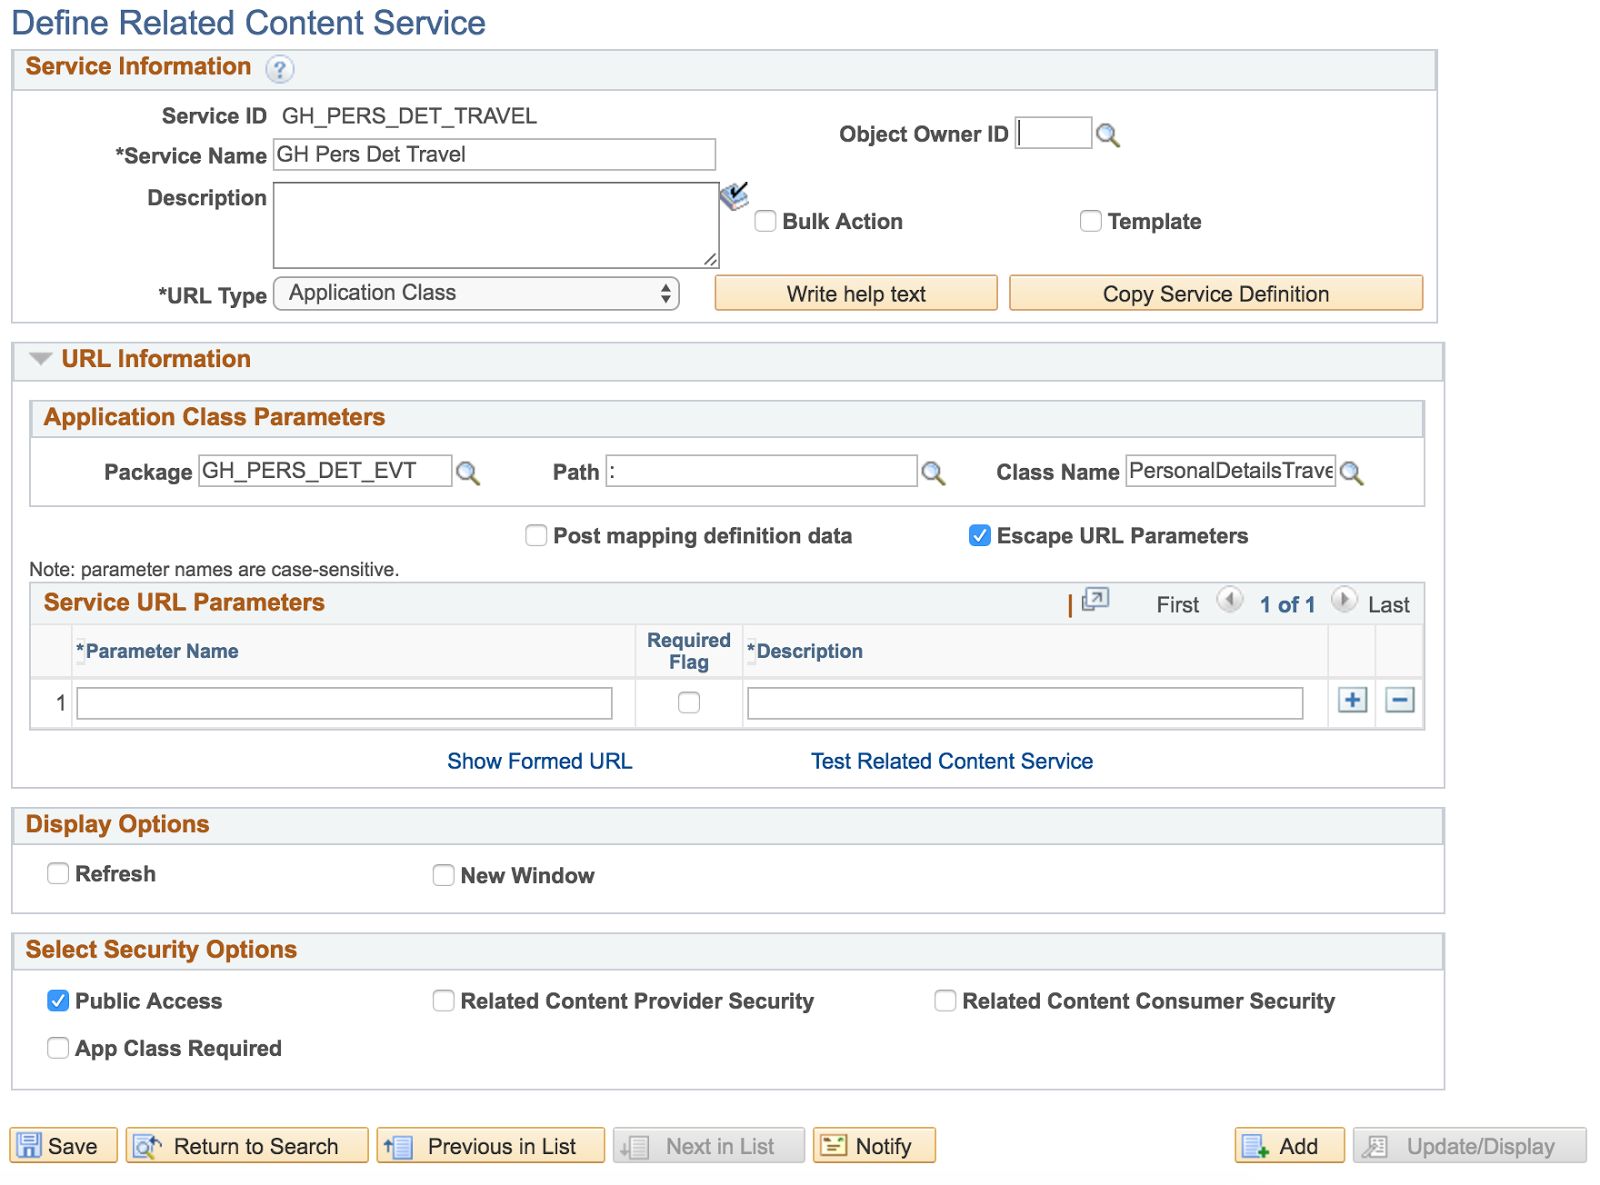
Task: Open Service Information help
Action: 280,69
